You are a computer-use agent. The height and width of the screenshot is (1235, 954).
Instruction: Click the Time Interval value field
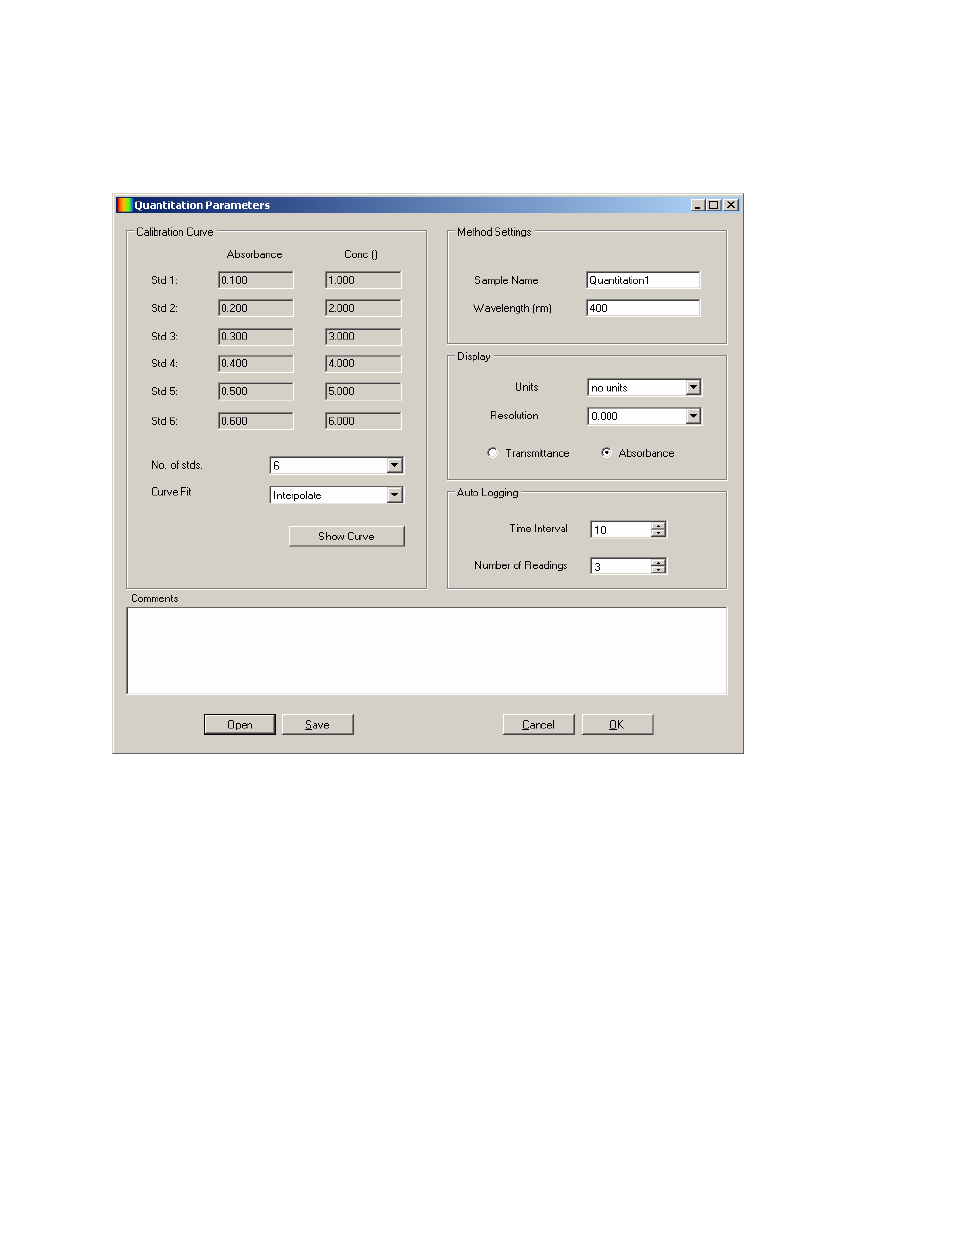(x=621, y=530)
